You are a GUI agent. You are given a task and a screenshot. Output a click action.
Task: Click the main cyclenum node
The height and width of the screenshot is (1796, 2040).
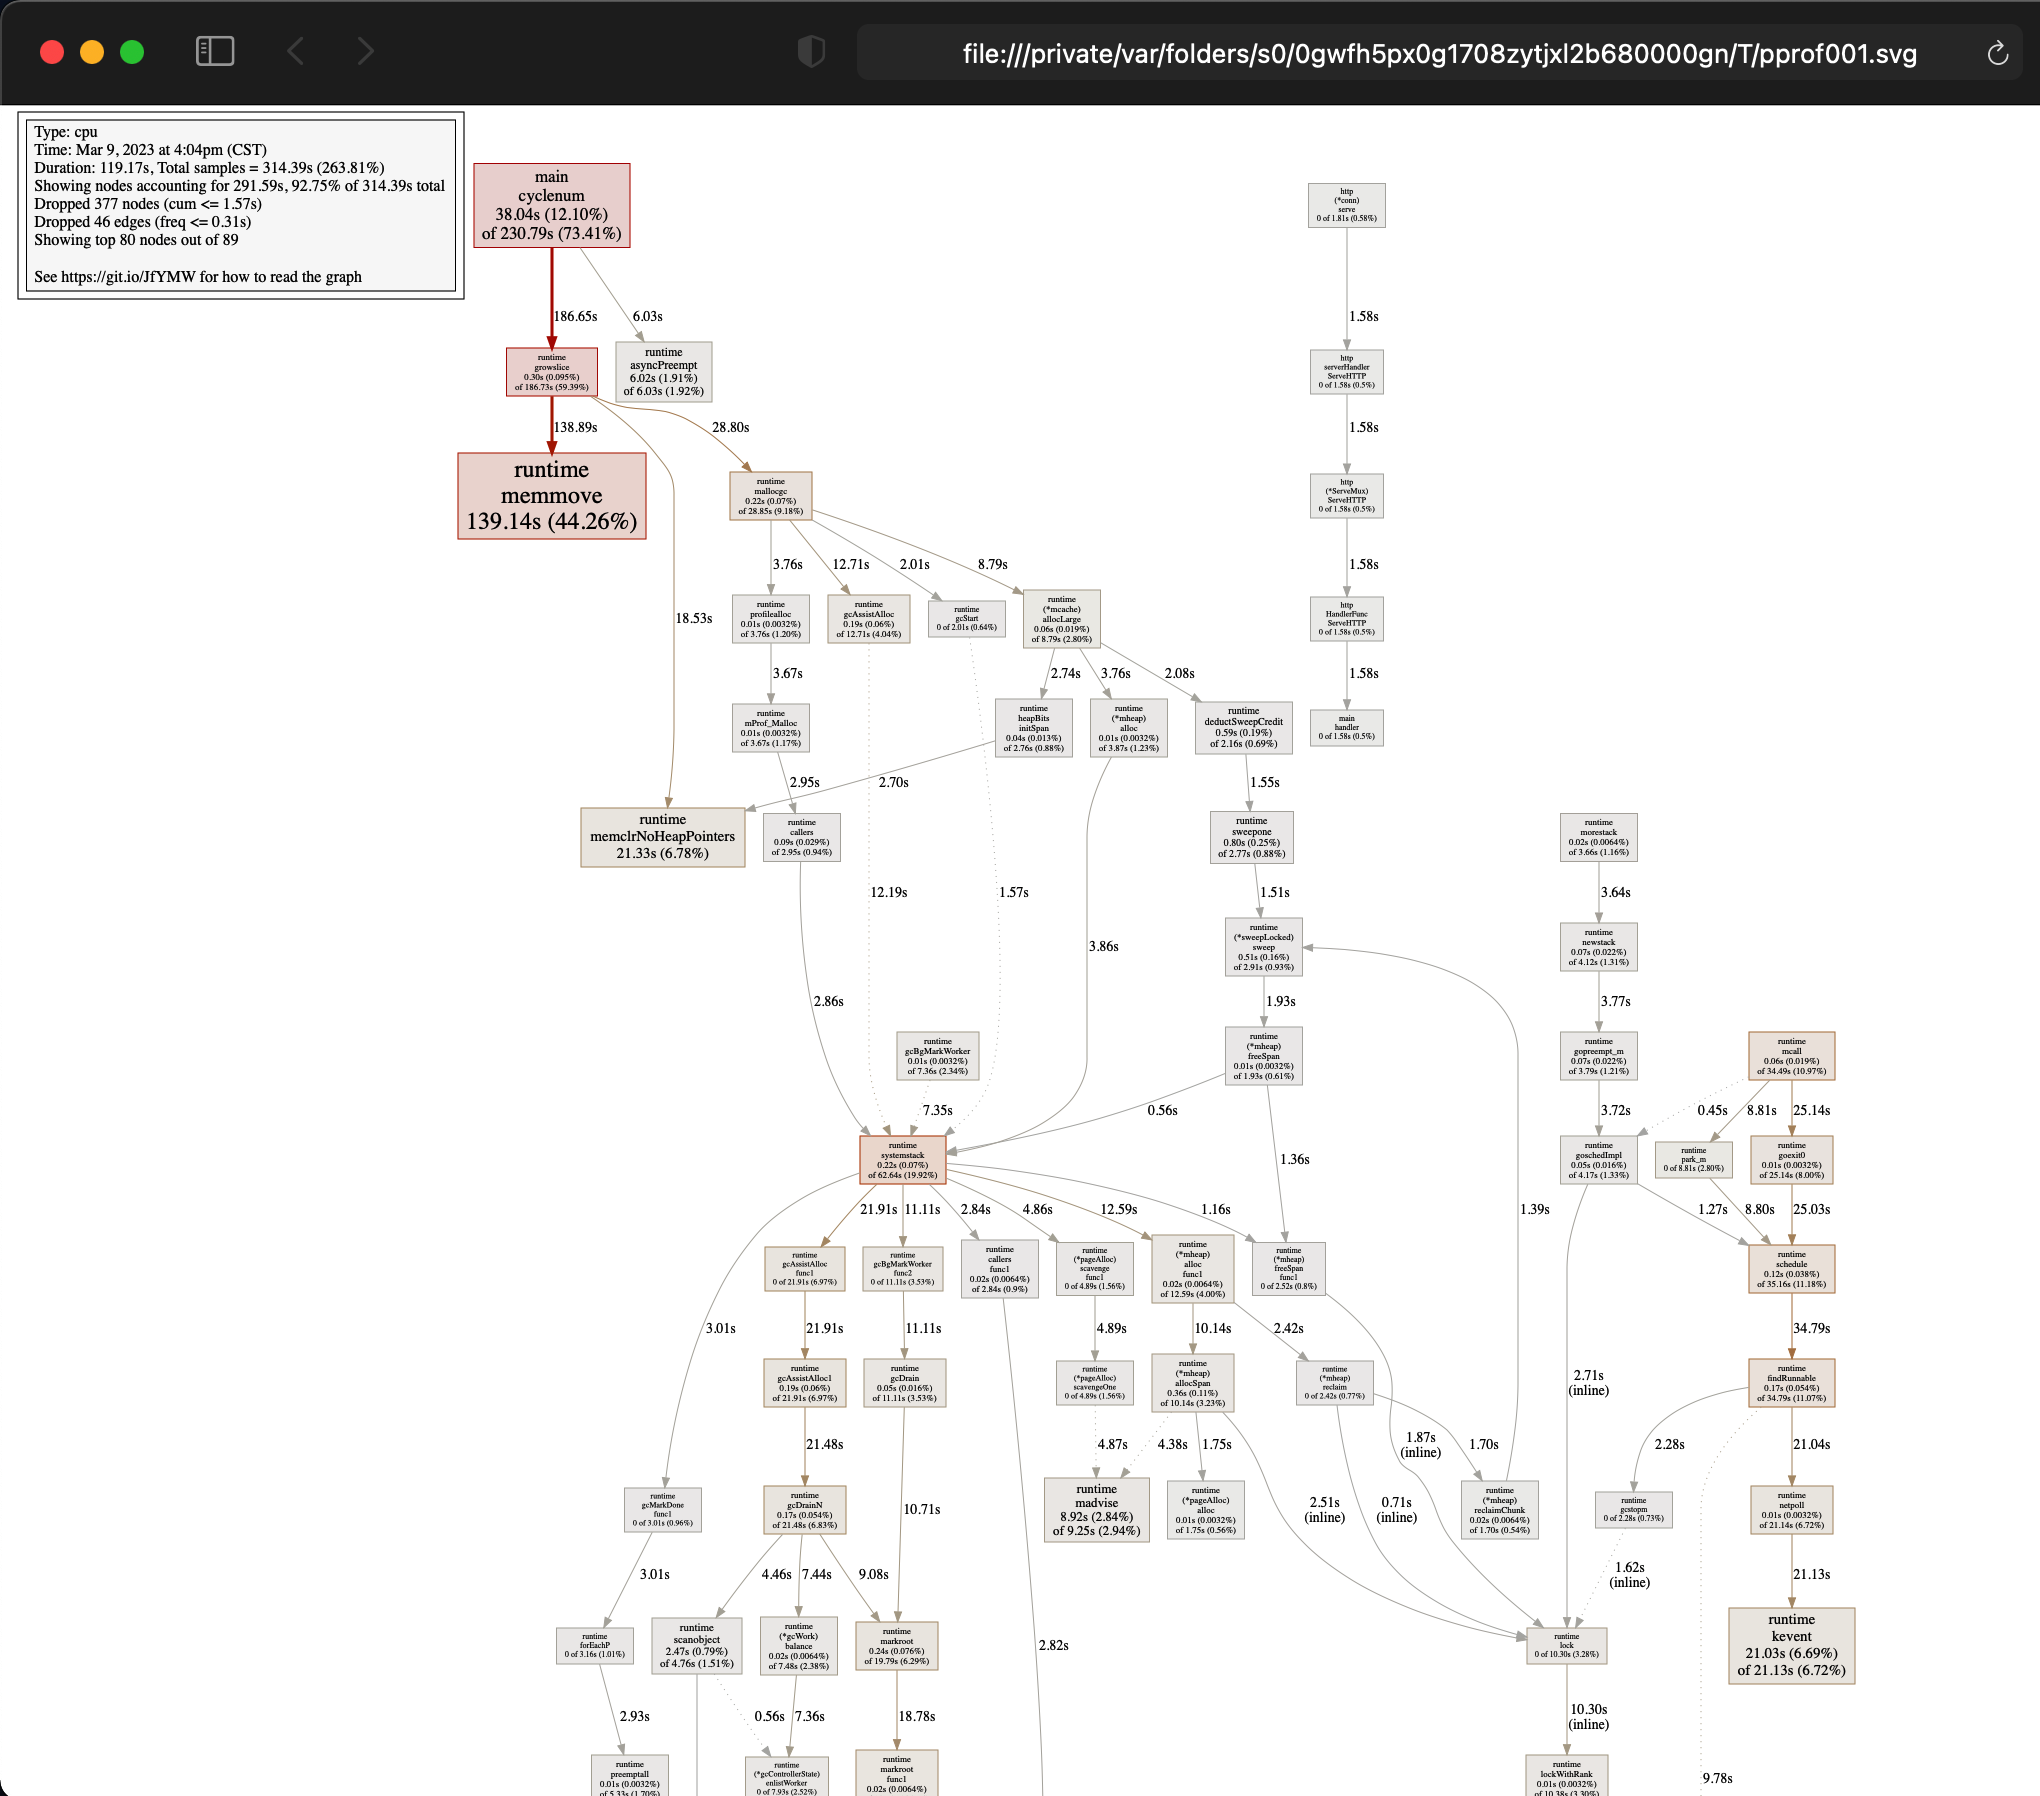[x=551, y=205]
